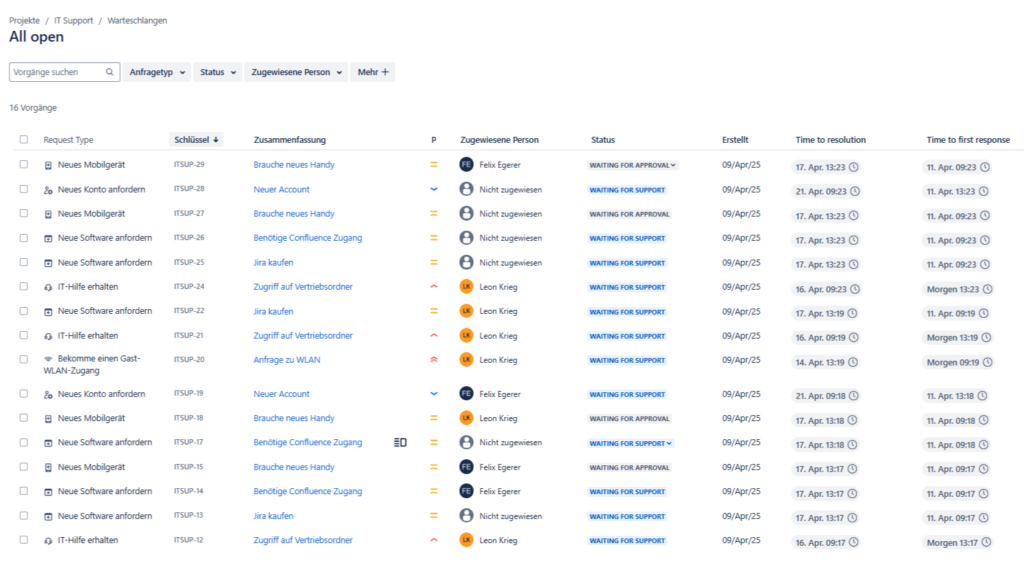Check the row checkbox for ITSUP-29
Viewport: 1024px width, 576px height.
pos(23,165)
